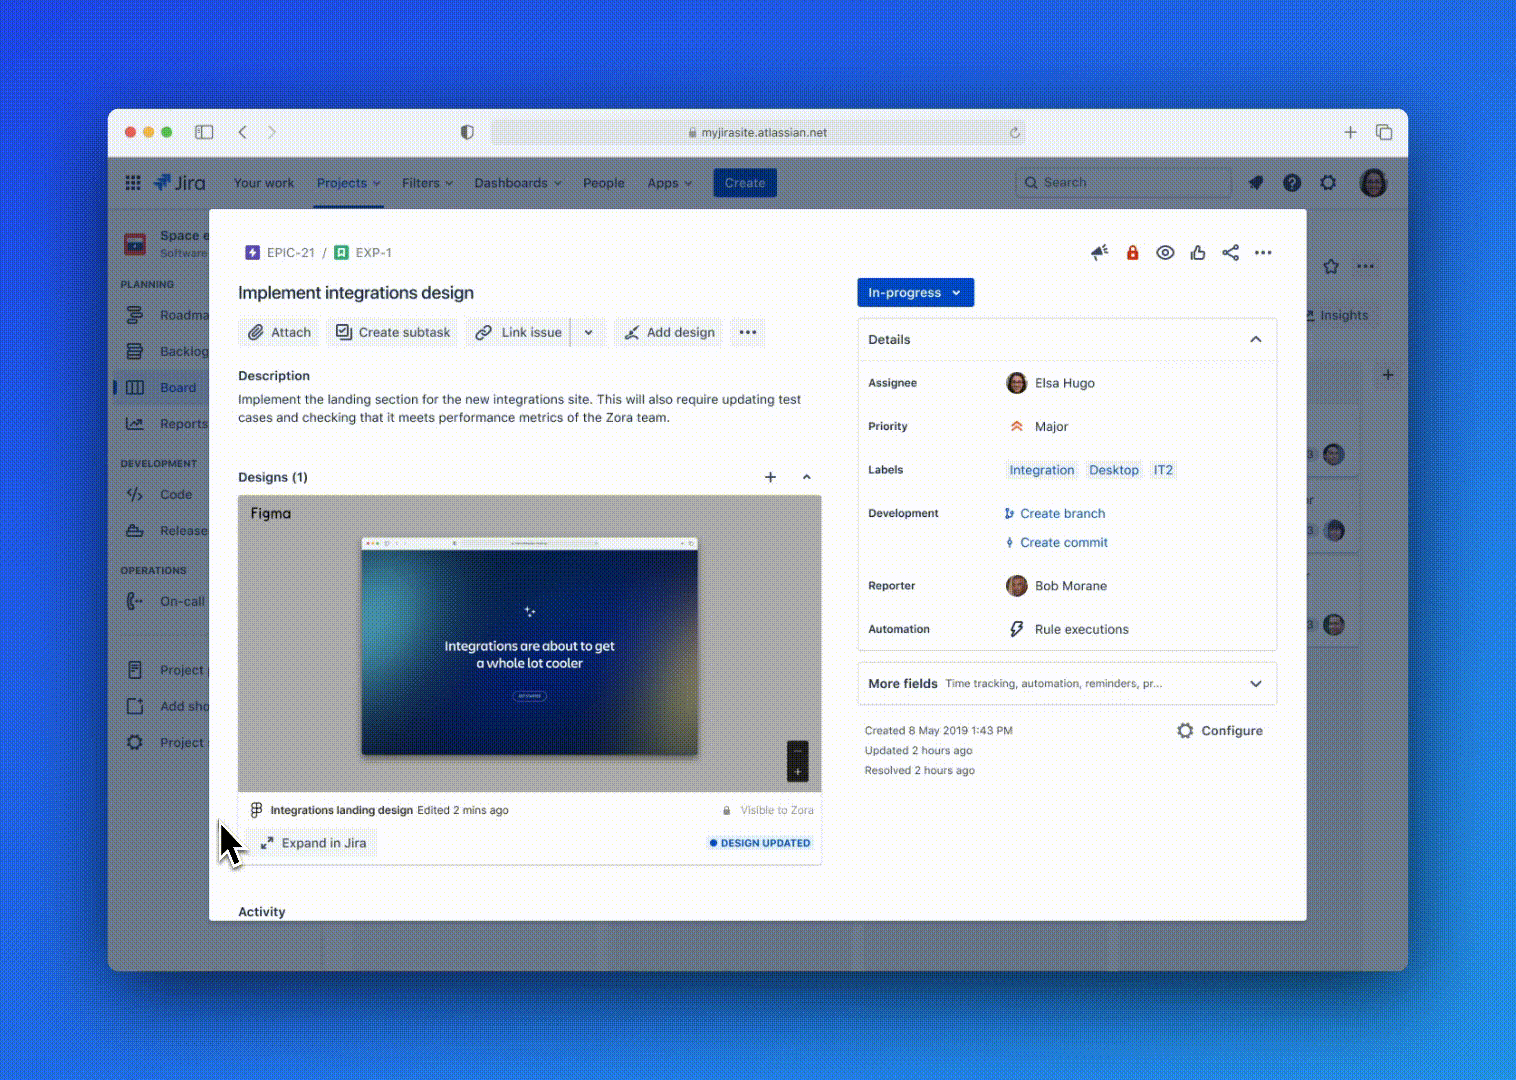Collapse the Details panel
This screenshot has height=1080, width=1516.
point(1255,340)
